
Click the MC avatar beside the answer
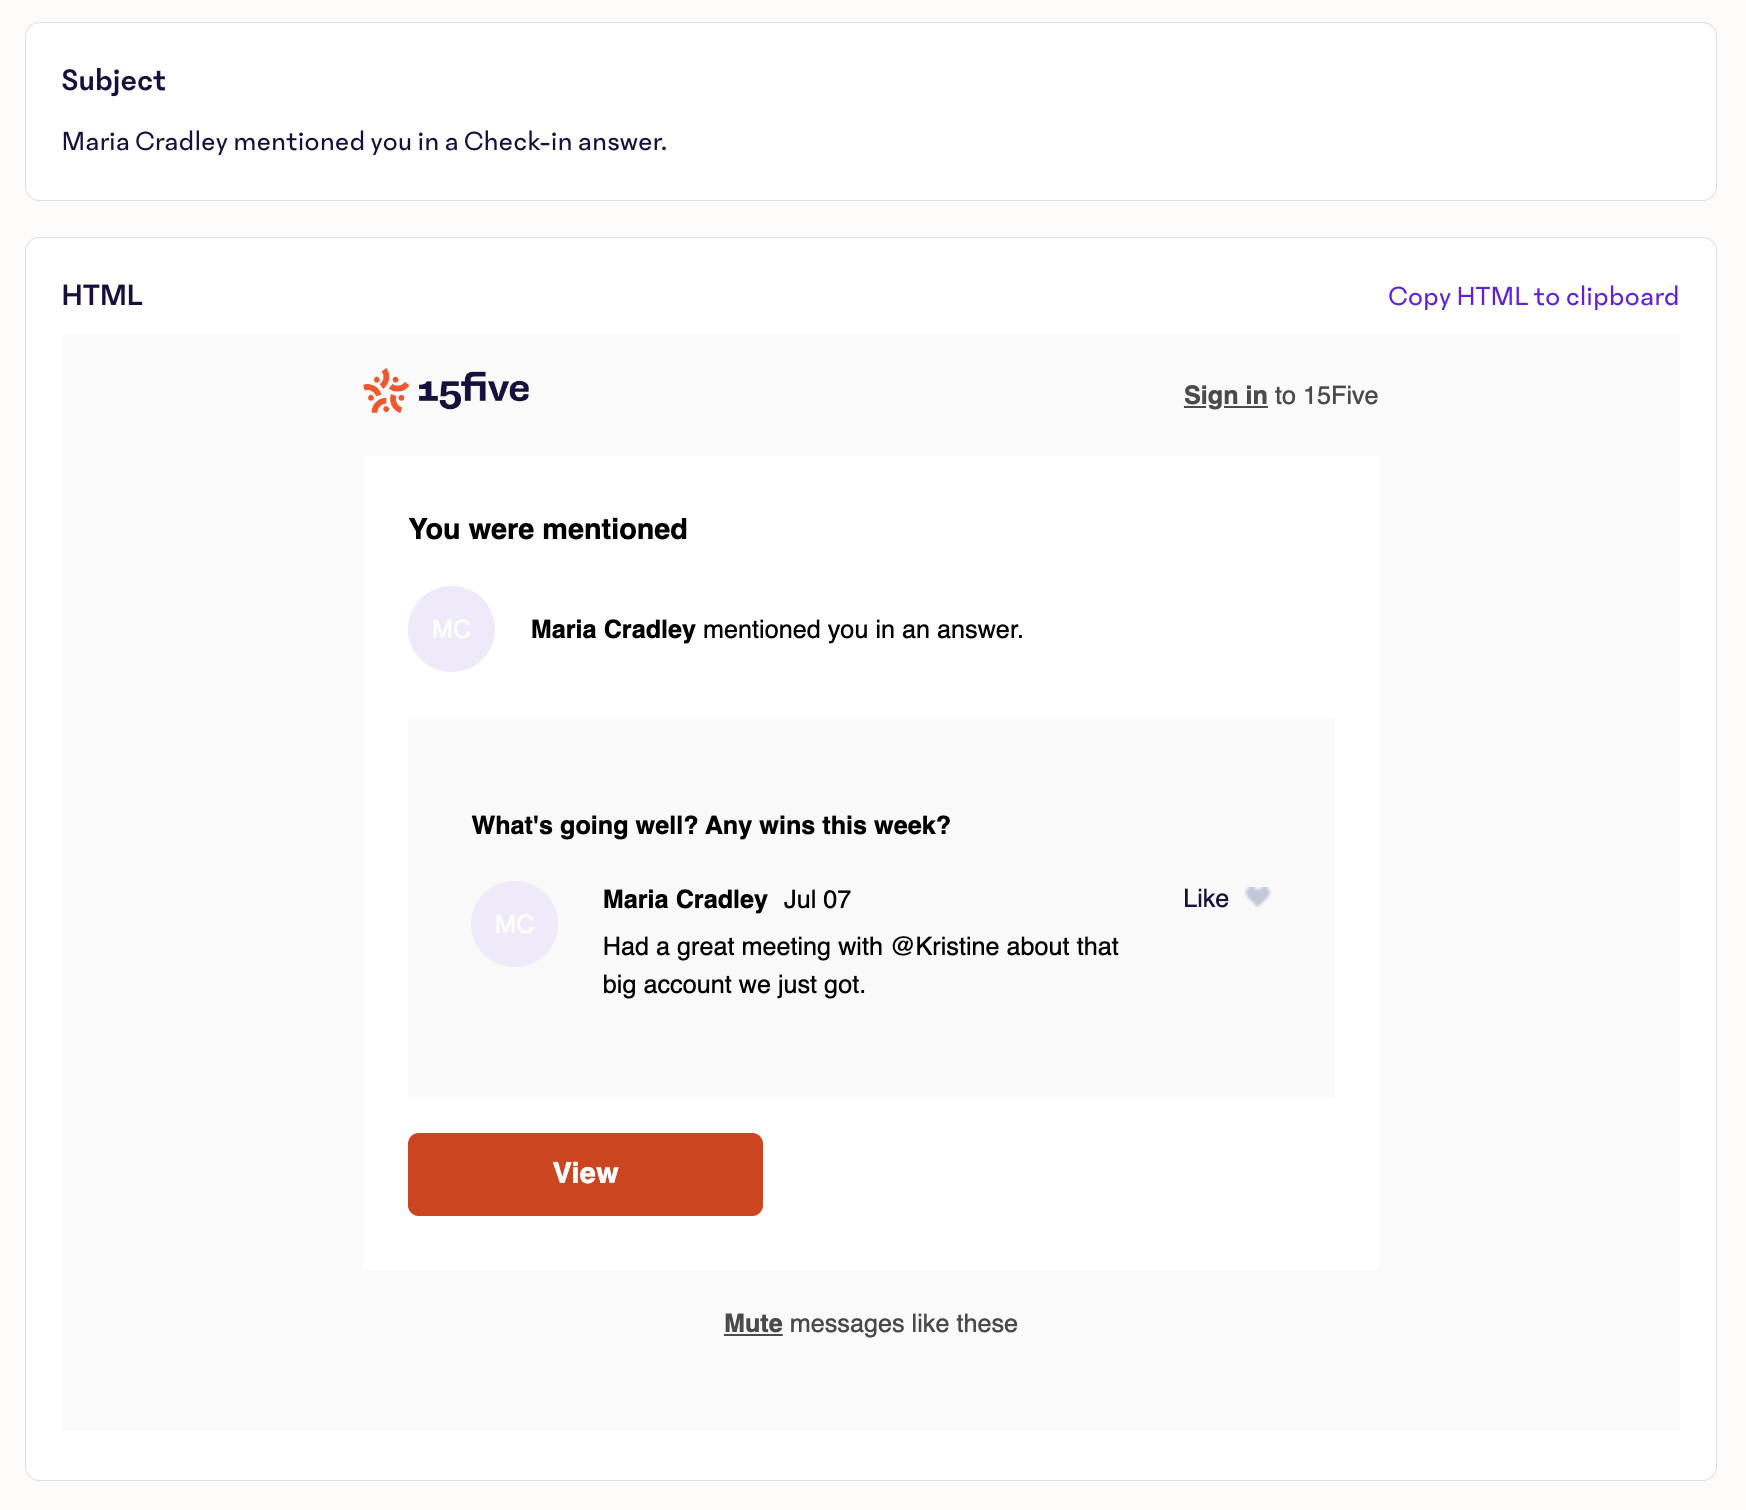coord(514,924)
